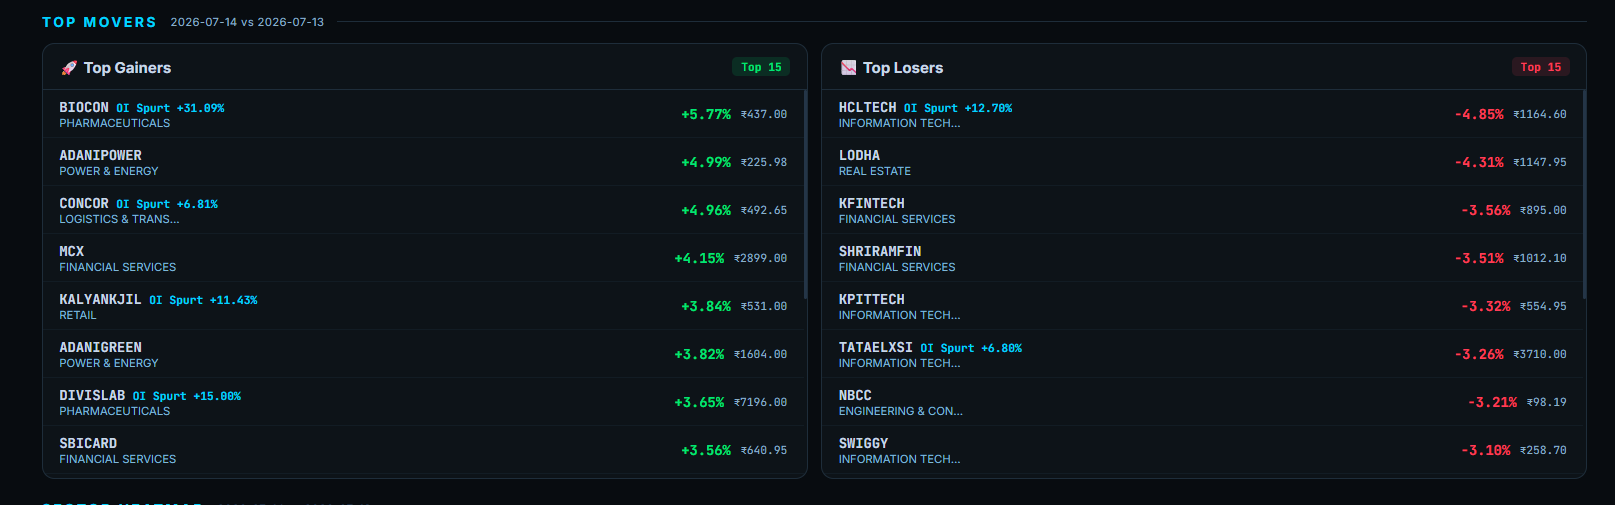Click the +4.15% change for MCX

[x=699, y=259]
